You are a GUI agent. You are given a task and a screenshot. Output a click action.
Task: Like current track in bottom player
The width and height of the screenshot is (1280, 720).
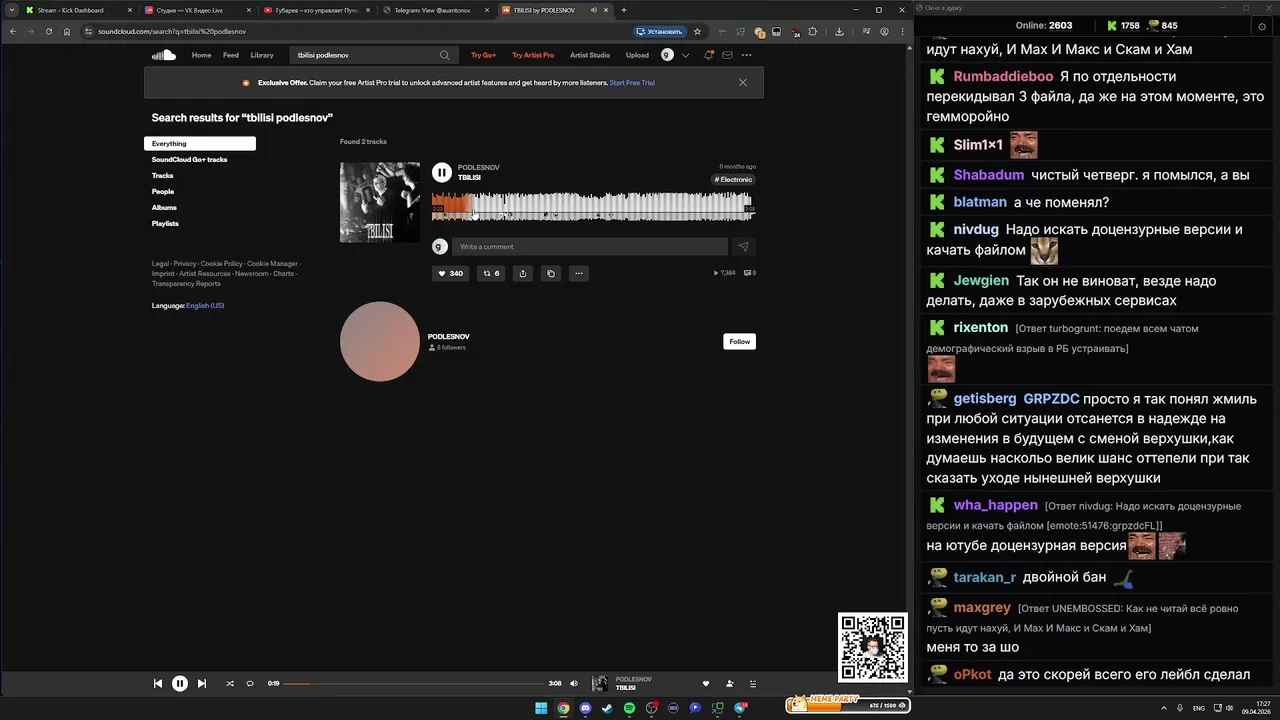click(706, 683)
